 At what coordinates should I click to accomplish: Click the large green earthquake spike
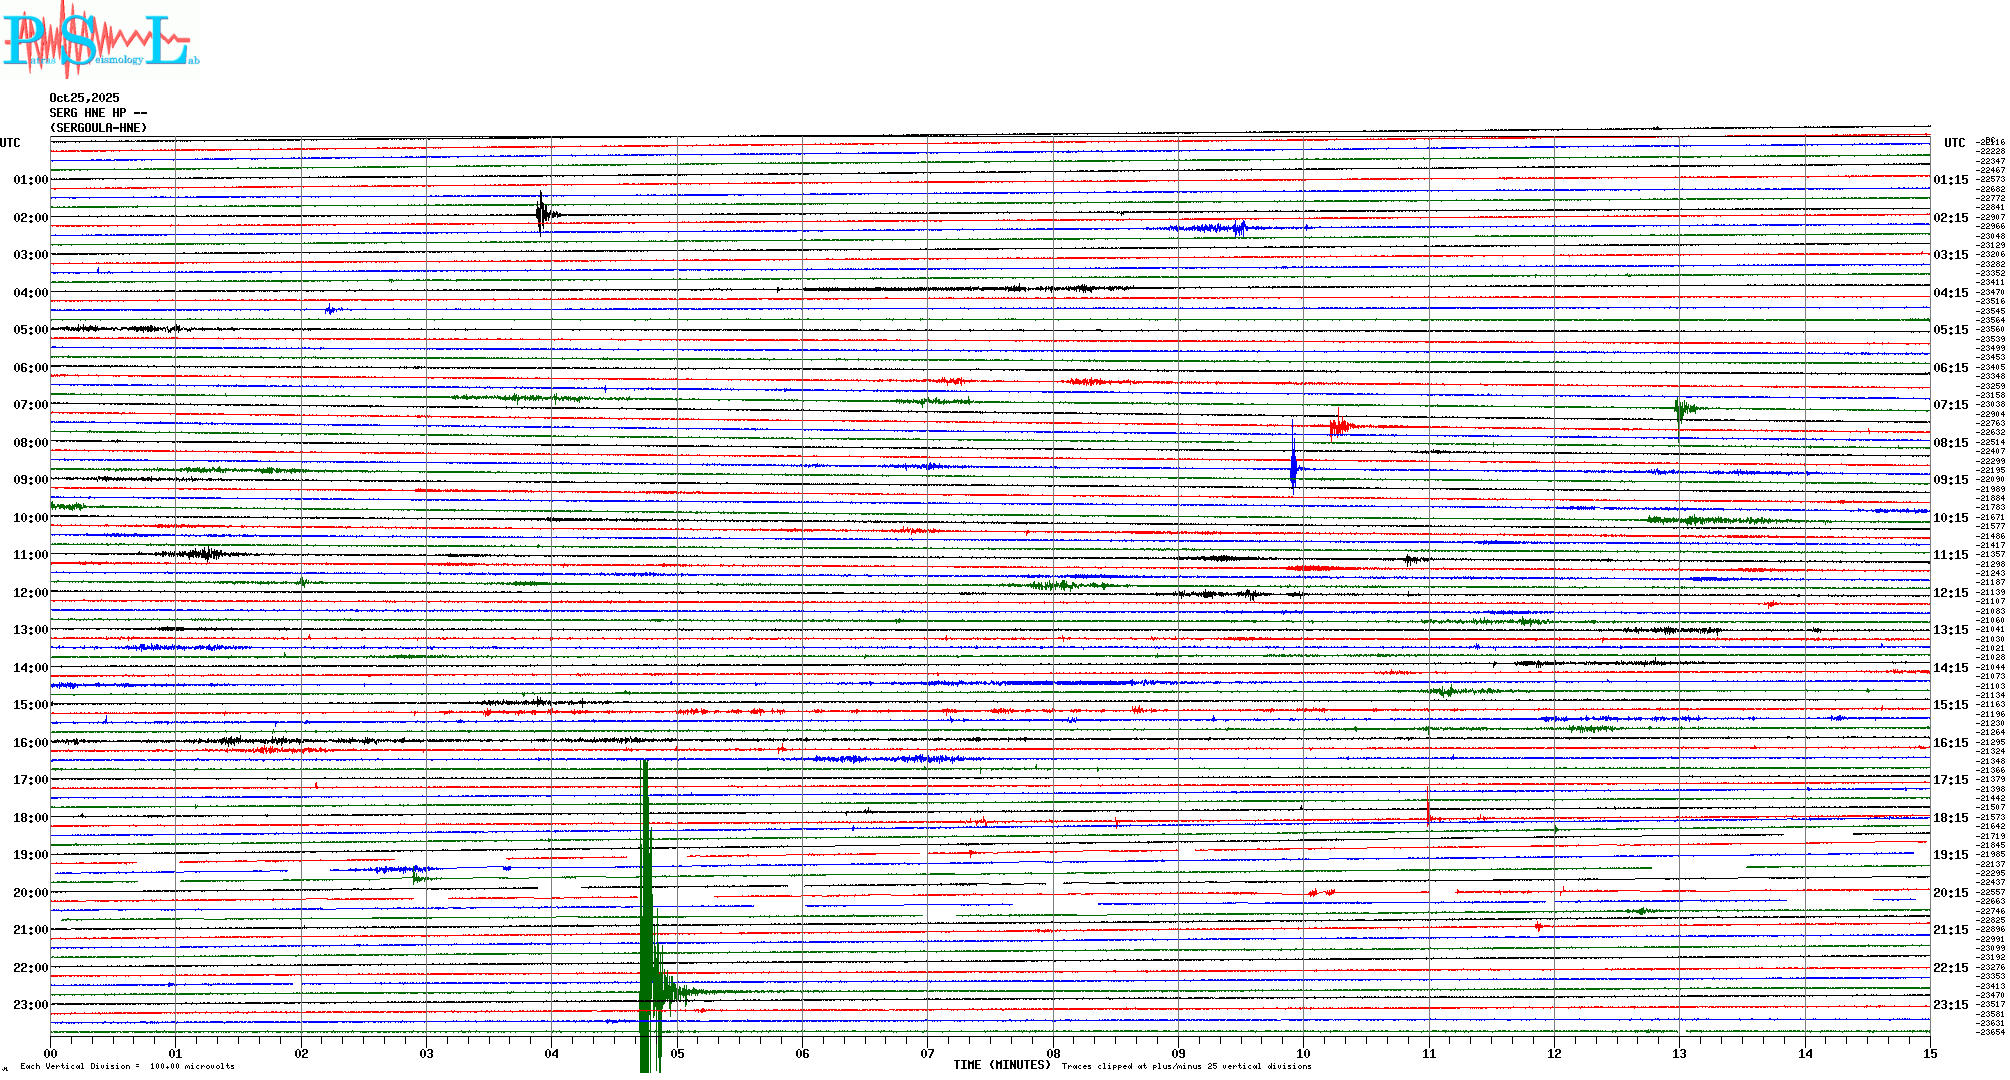pyautogui.click(x=646, y=900)
